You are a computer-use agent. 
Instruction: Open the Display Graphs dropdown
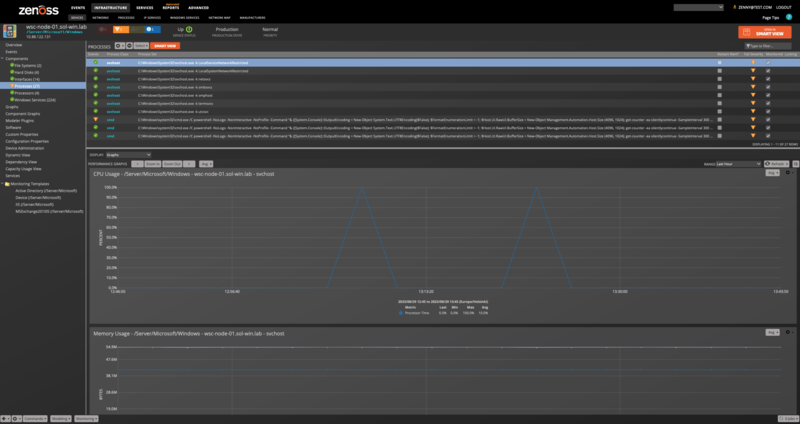coord(129,155)
